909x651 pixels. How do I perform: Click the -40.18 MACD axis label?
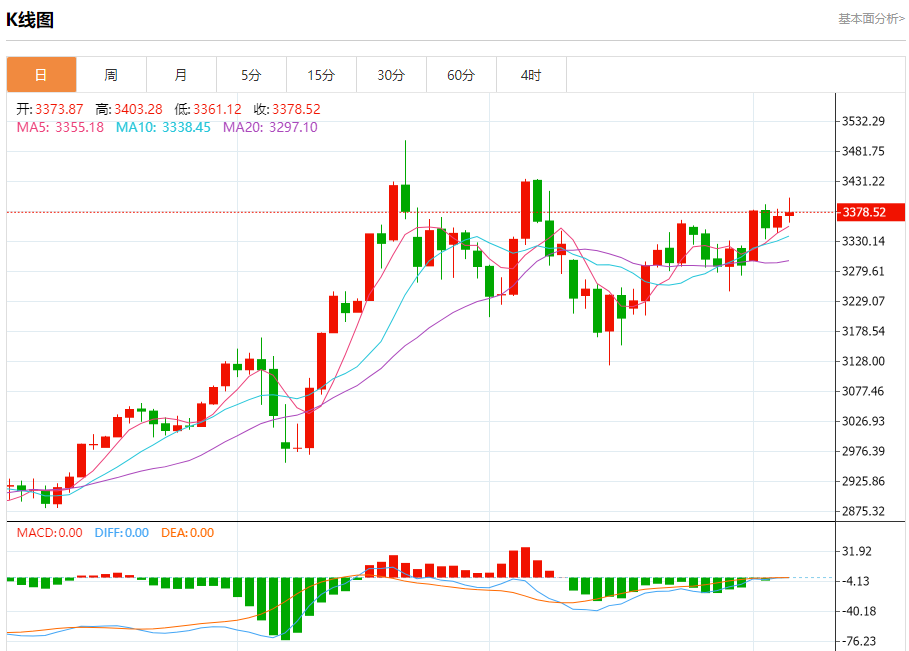[x=859, y=612]
